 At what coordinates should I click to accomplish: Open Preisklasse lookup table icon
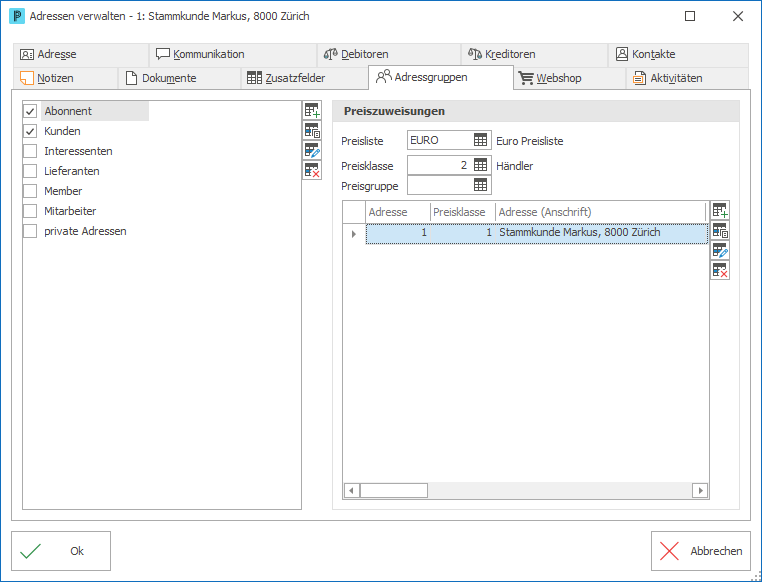pyautogui.click(x=480, y=165)
